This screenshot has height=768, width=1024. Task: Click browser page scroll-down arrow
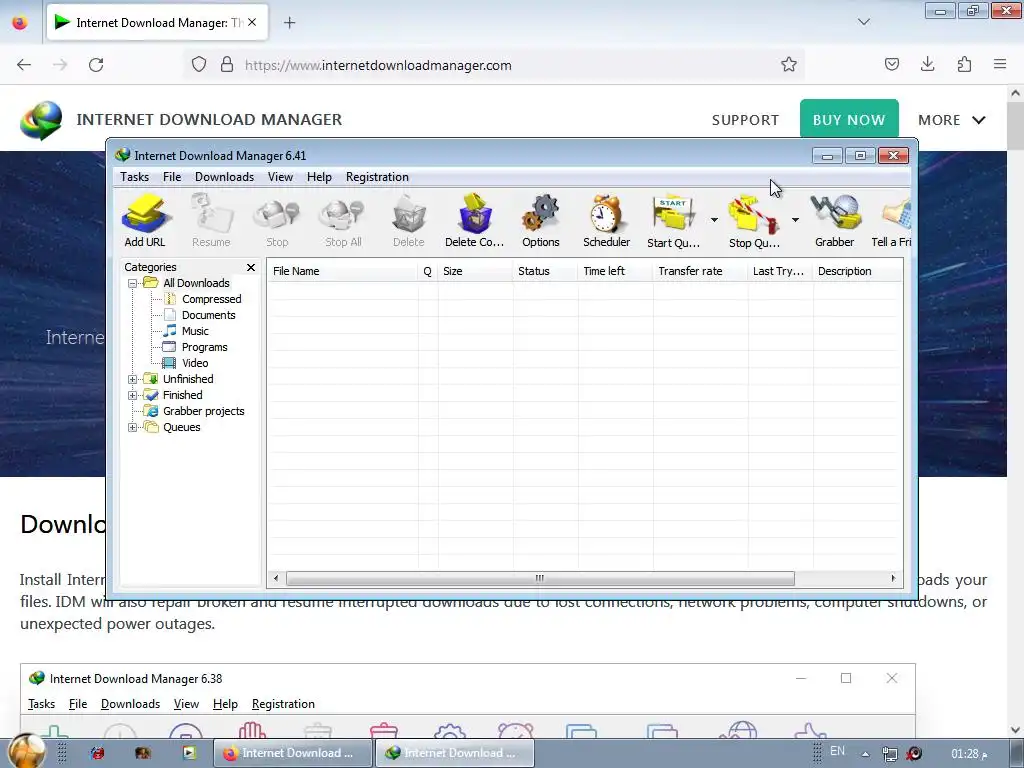[1016, 729]
